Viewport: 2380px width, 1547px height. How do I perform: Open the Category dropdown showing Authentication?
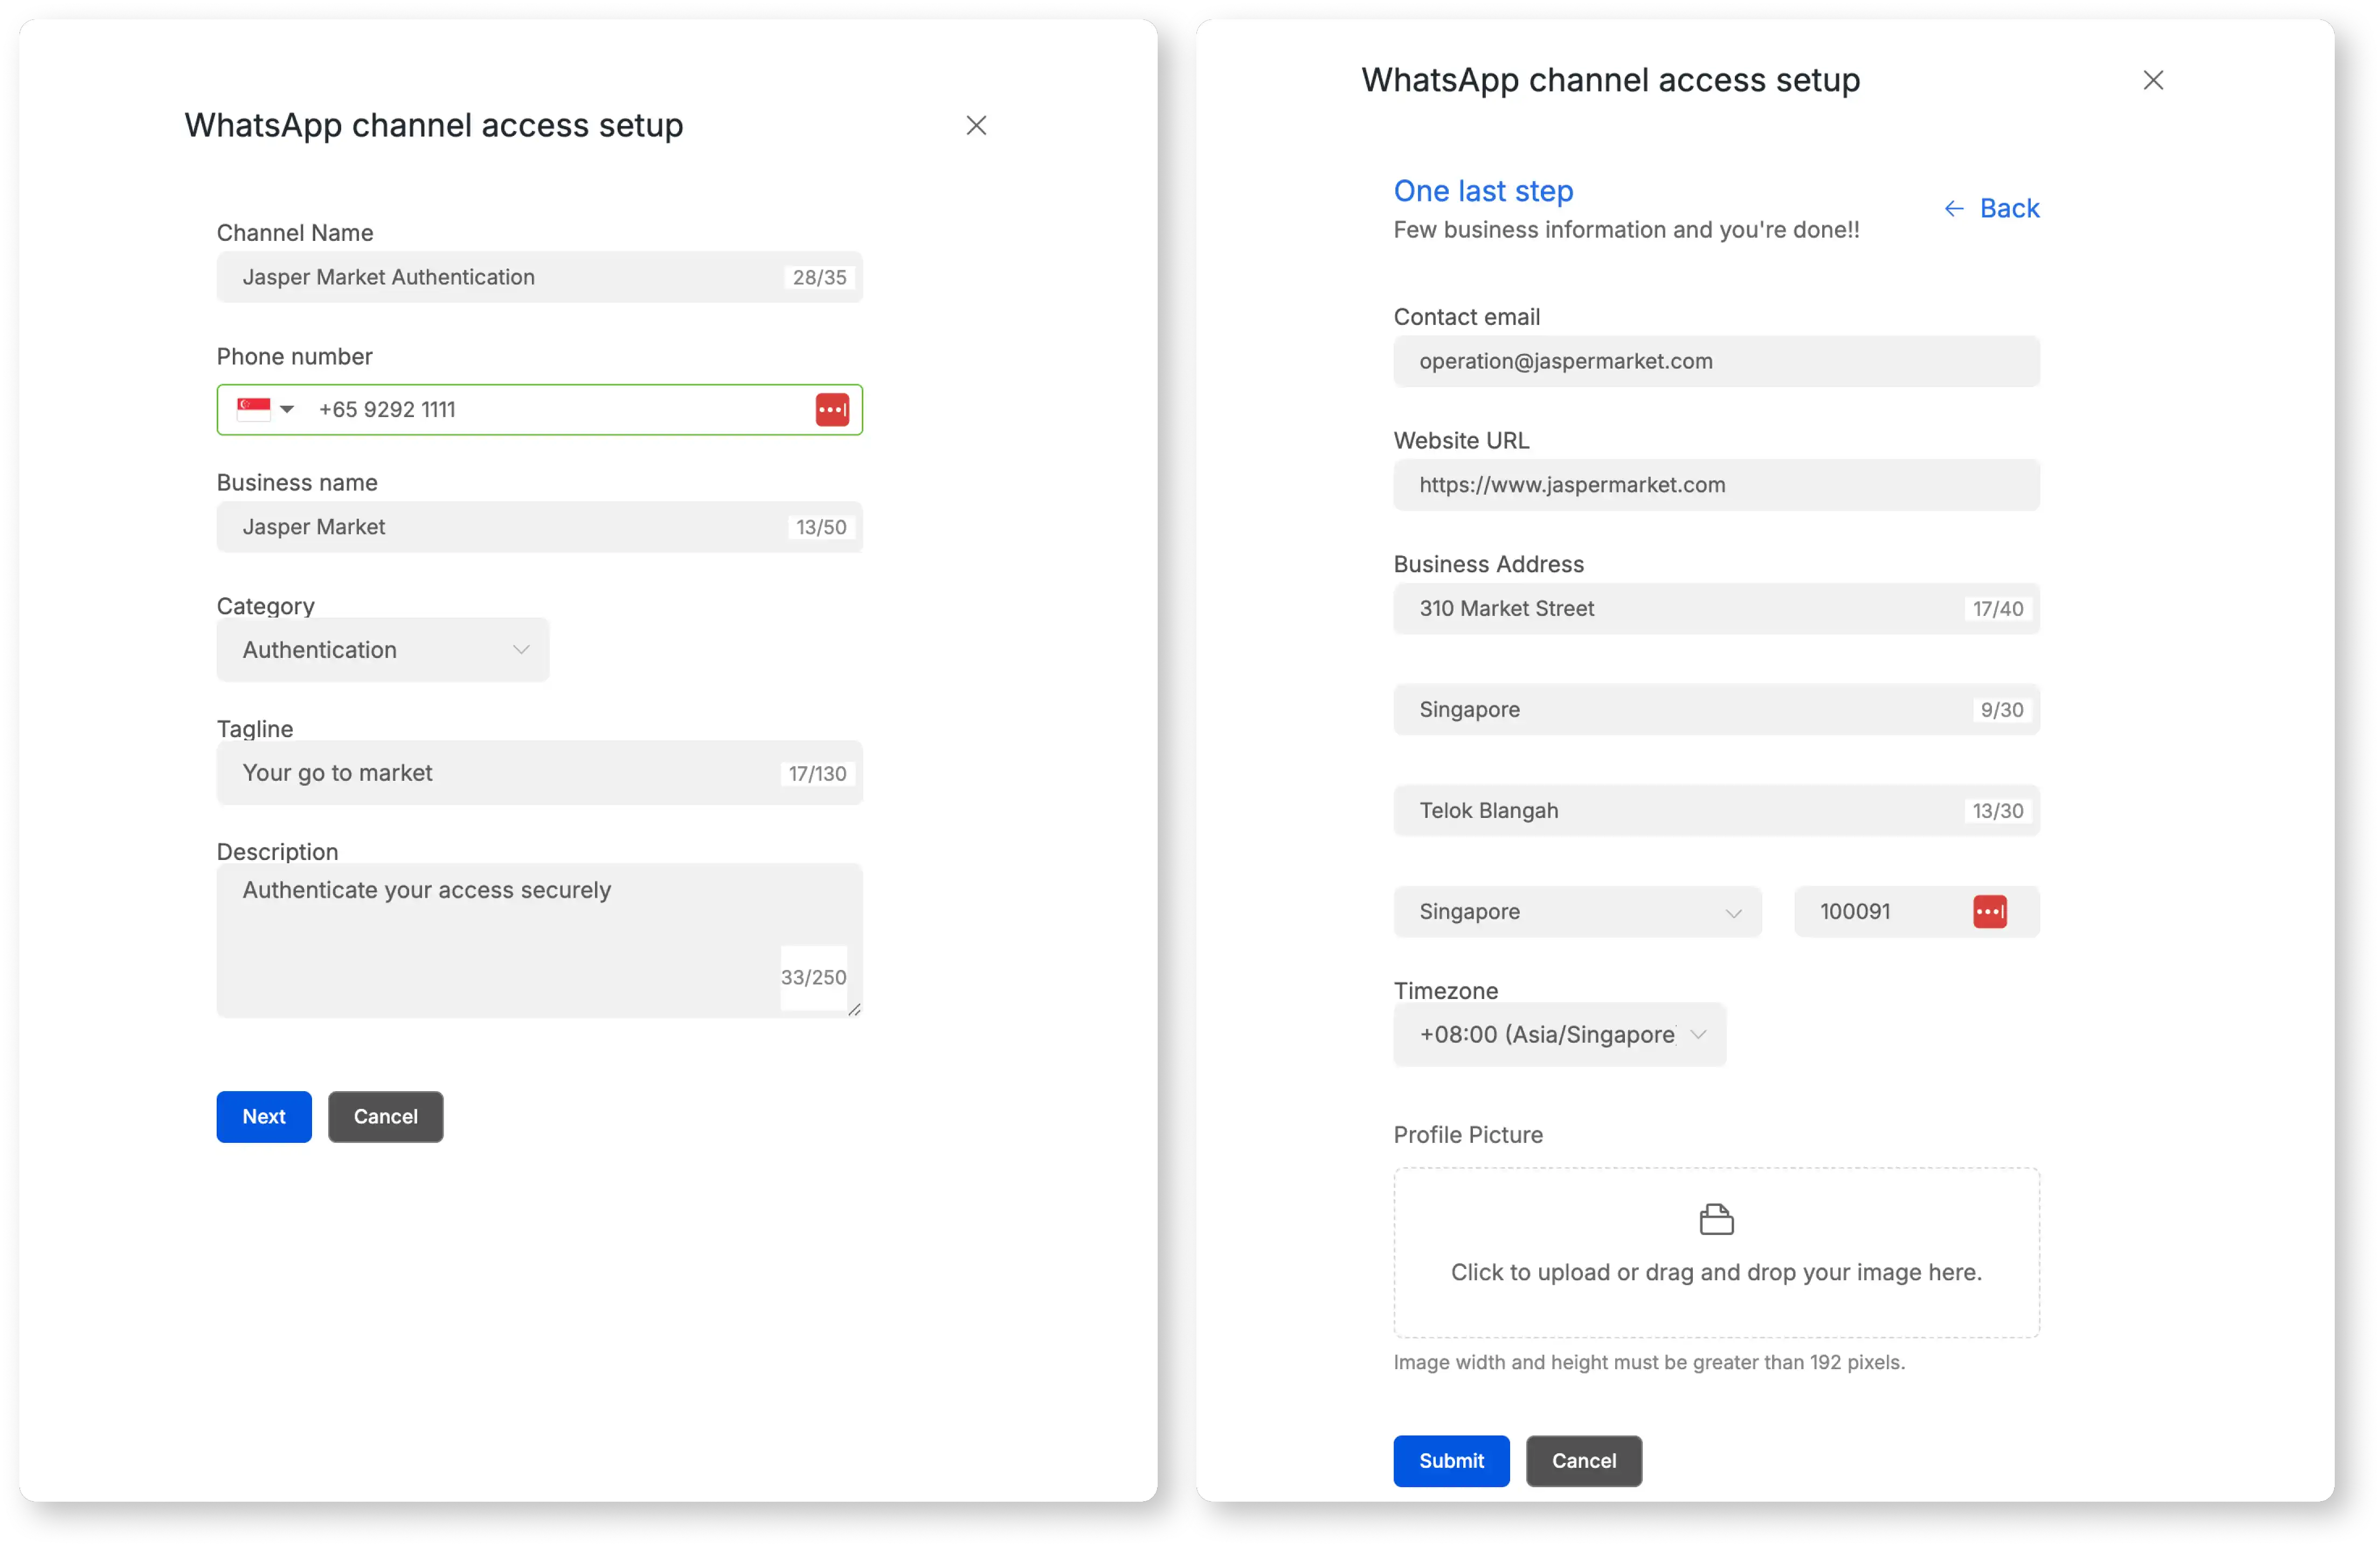pos(383,649)
